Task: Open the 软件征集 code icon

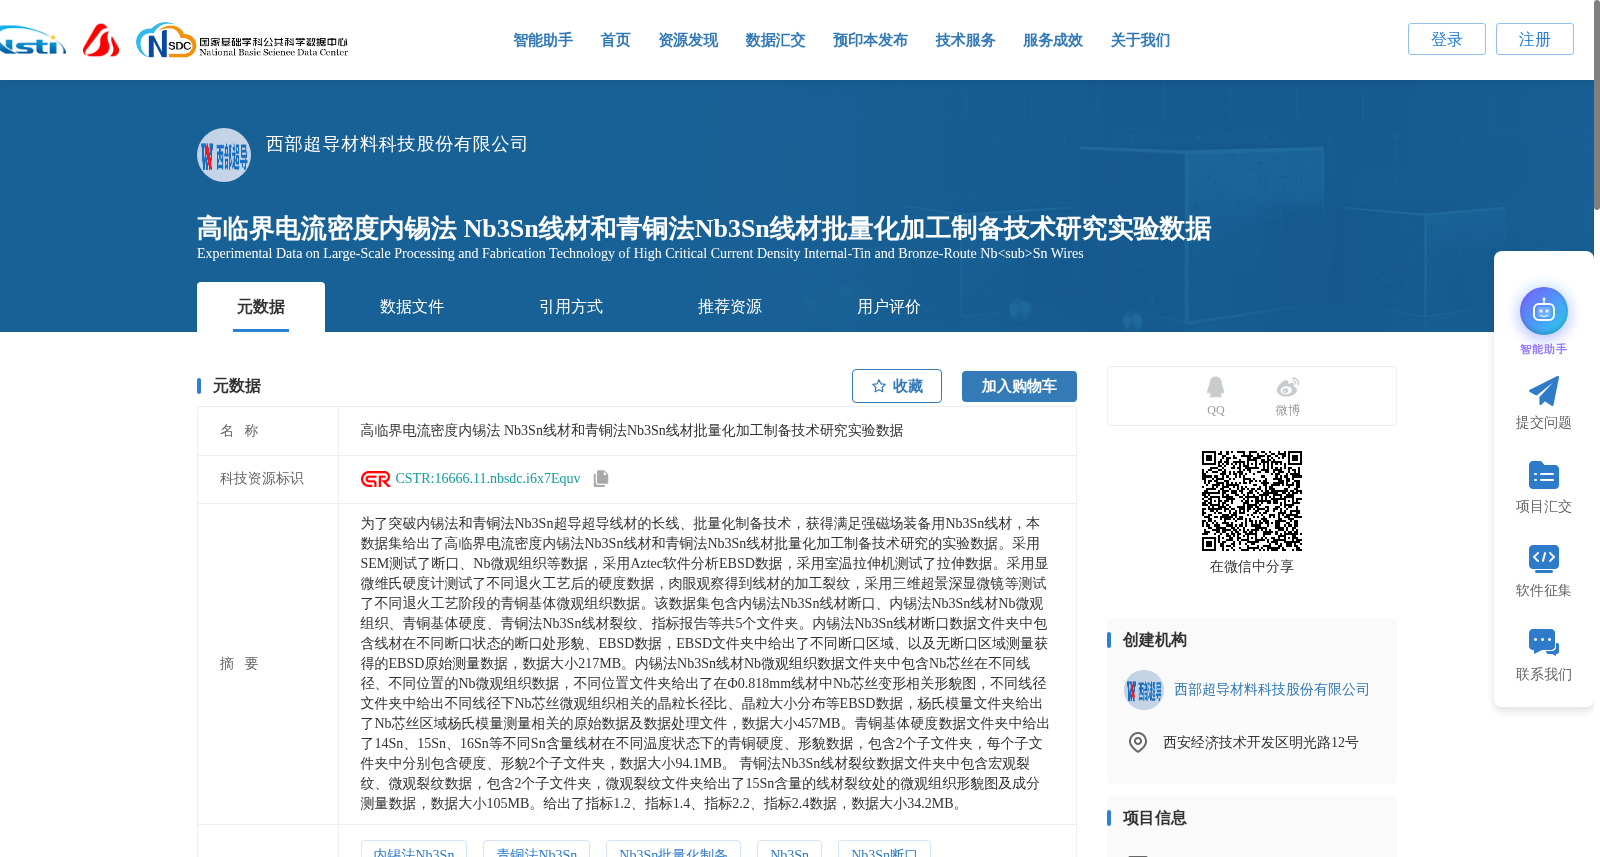Action: click(1543, 558)
